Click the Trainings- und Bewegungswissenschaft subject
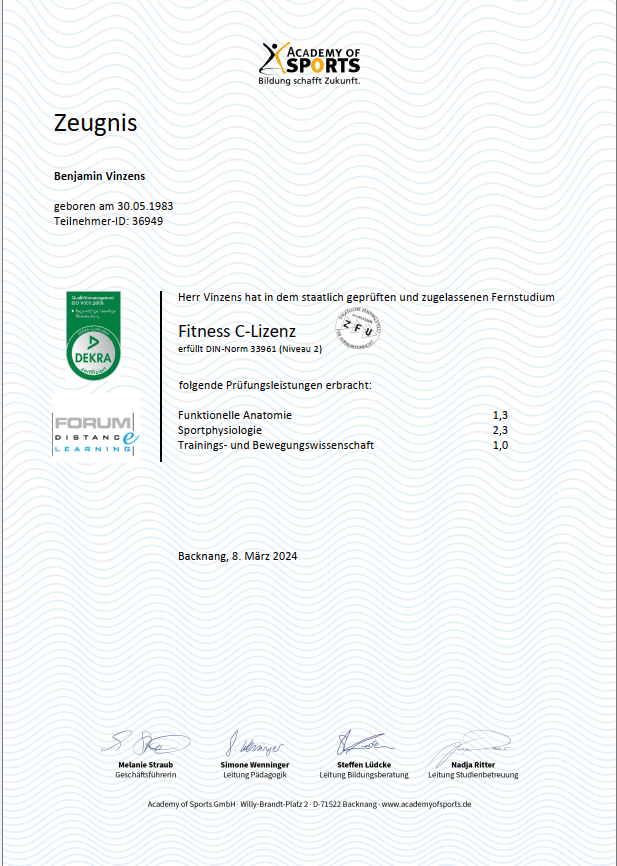617x866 pixels. 276,445
